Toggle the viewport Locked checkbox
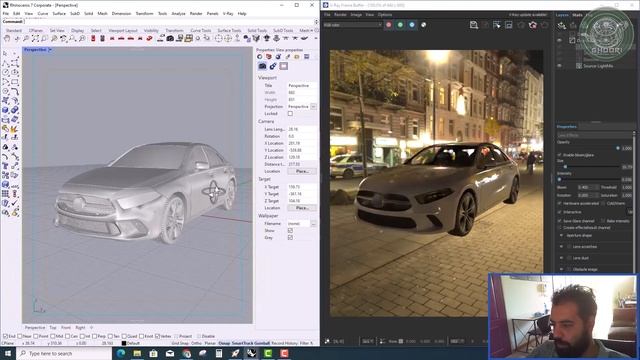 click(290, 113)
